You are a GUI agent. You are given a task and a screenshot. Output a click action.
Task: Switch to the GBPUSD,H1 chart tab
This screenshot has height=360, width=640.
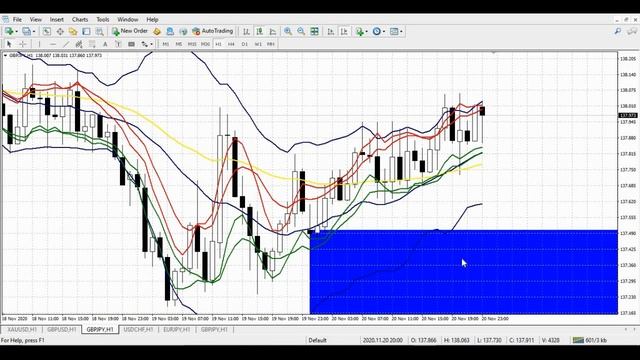point(62,329)
